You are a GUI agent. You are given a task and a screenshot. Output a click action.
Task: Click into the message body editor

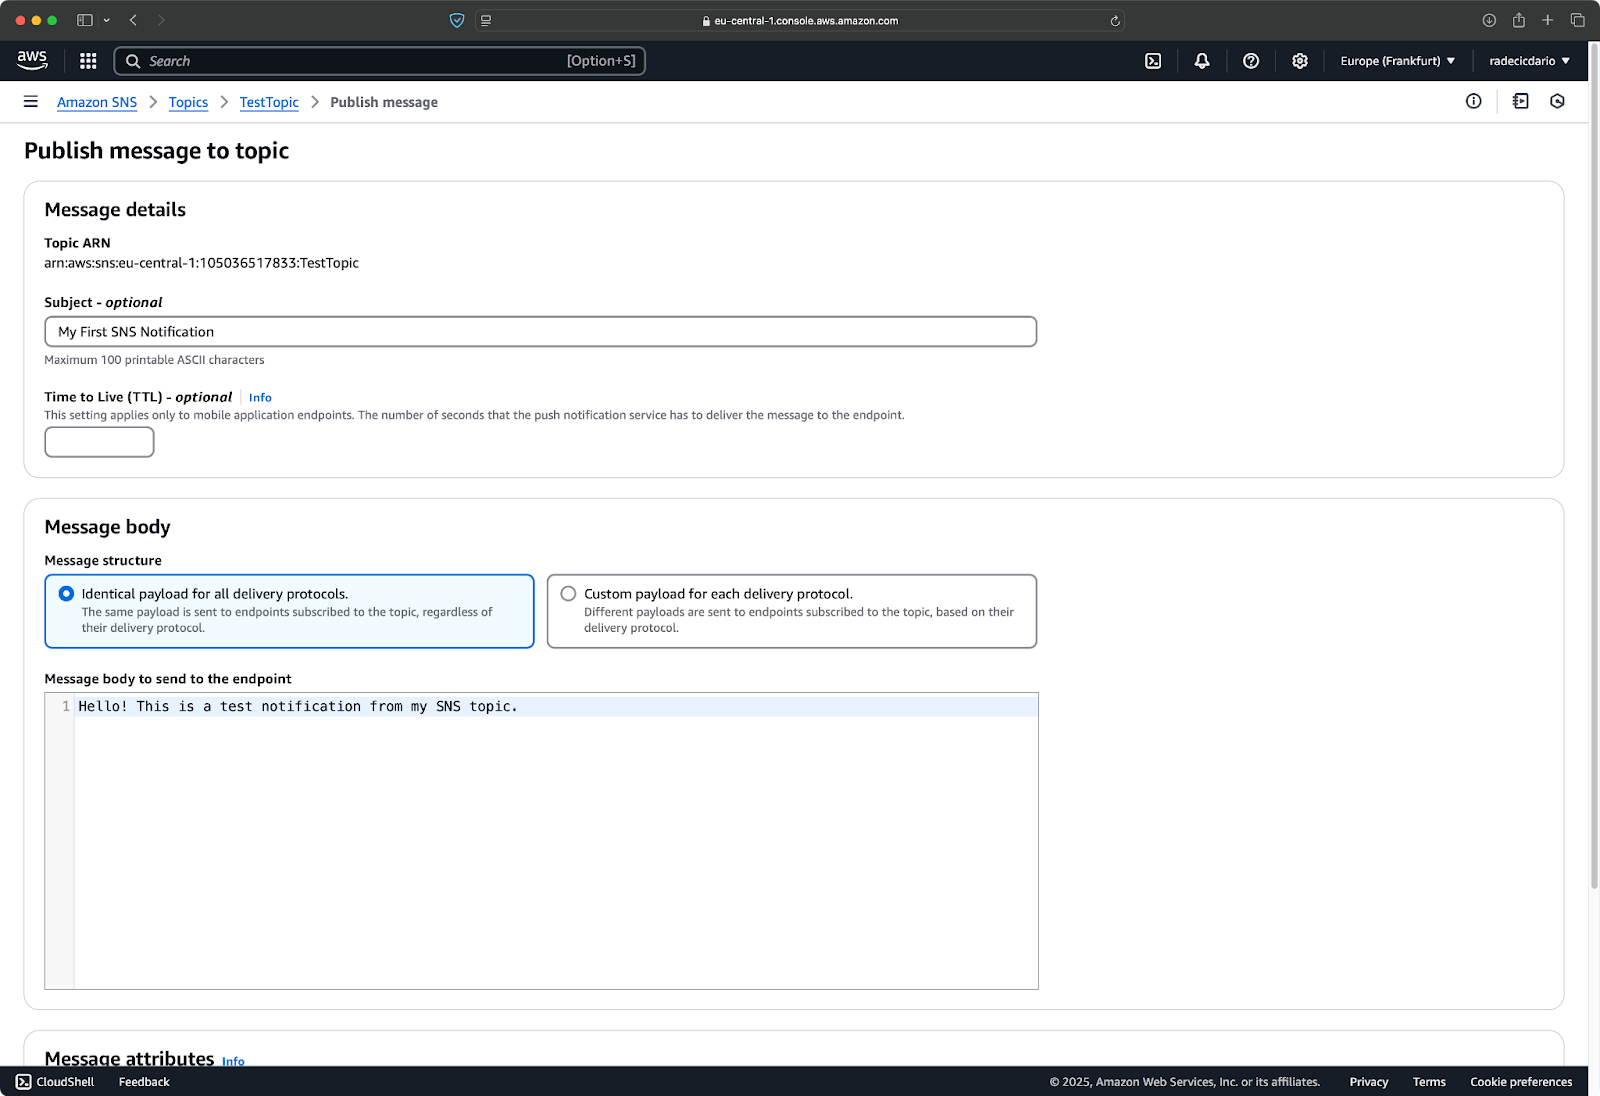(556, 841)
